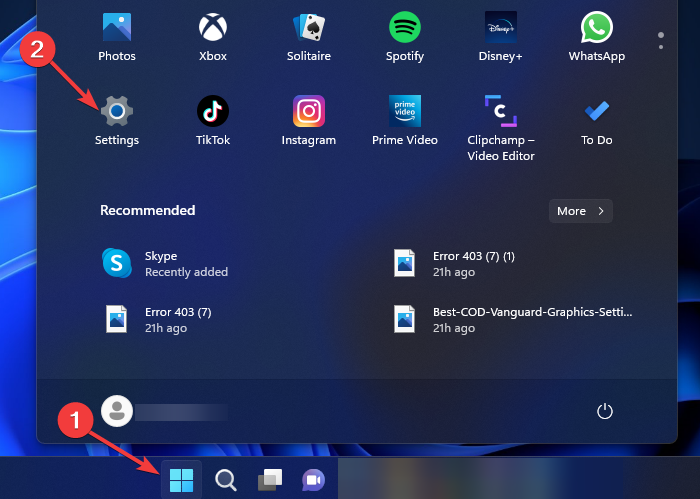700x499 pixels.
Task: Launch TikTok
Action: [213, 121]
